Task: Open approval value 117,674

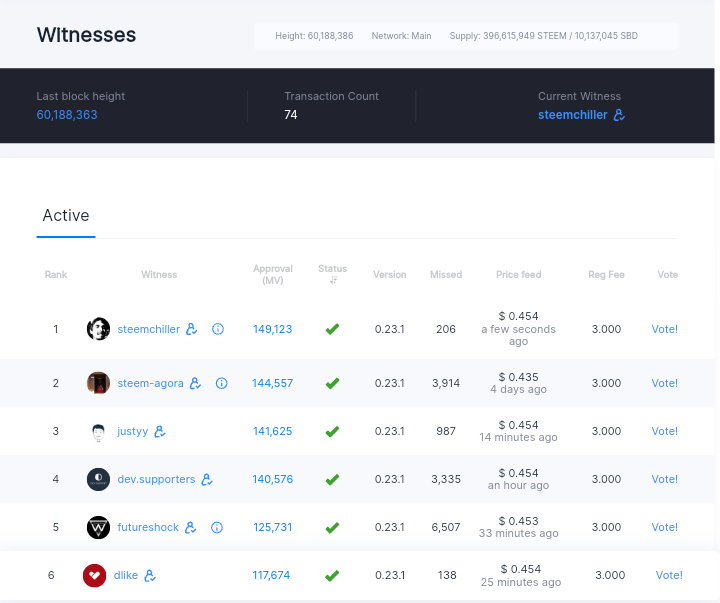Action: click(271, 575)
